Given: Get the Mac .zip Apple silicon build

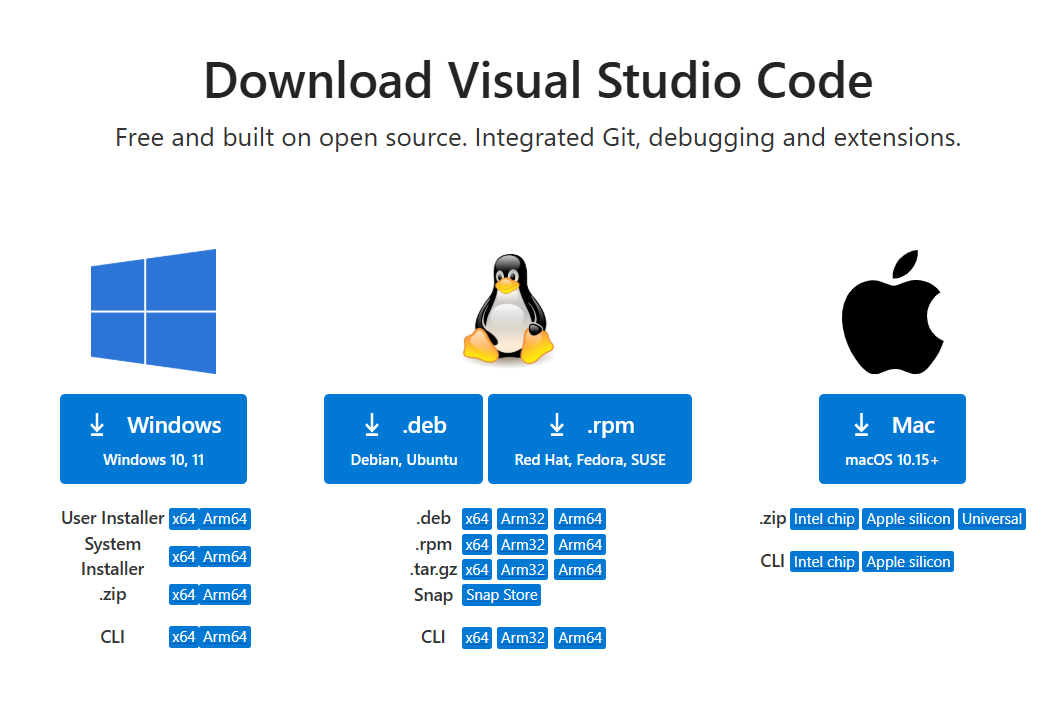Looking at the screenshot, I should pos(908,519).
